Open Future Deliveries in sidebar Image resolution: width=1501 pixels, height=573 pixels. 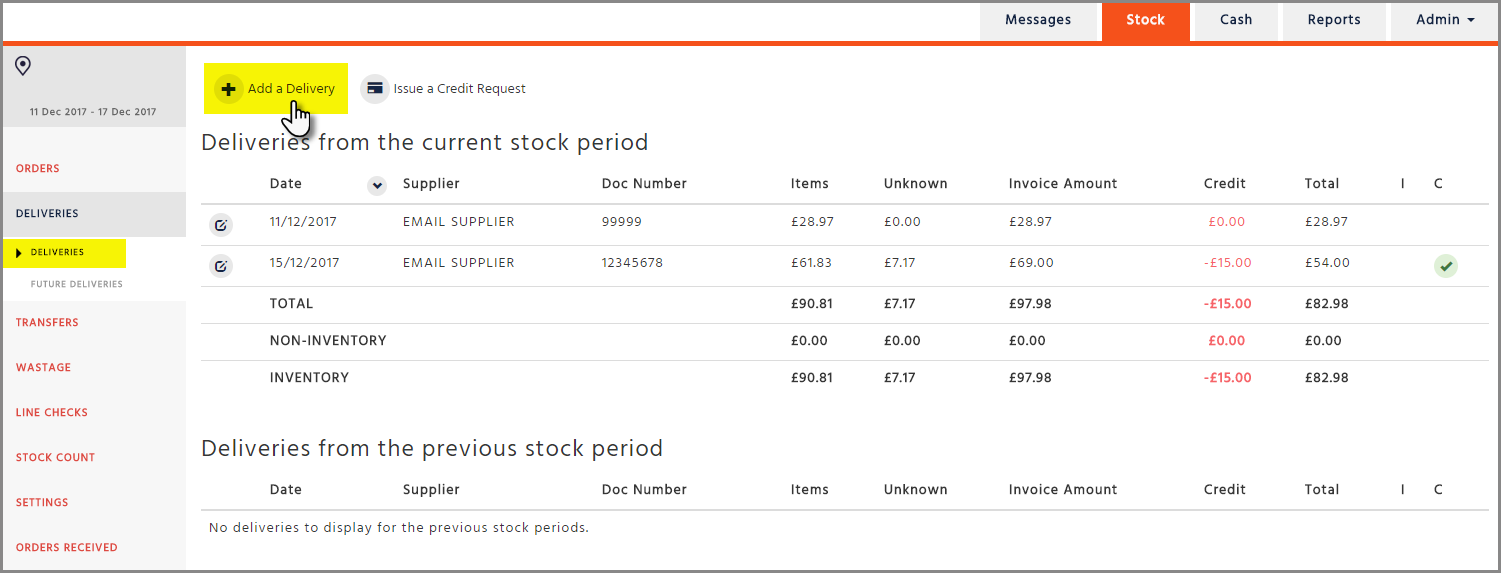[x=77, y=284]
